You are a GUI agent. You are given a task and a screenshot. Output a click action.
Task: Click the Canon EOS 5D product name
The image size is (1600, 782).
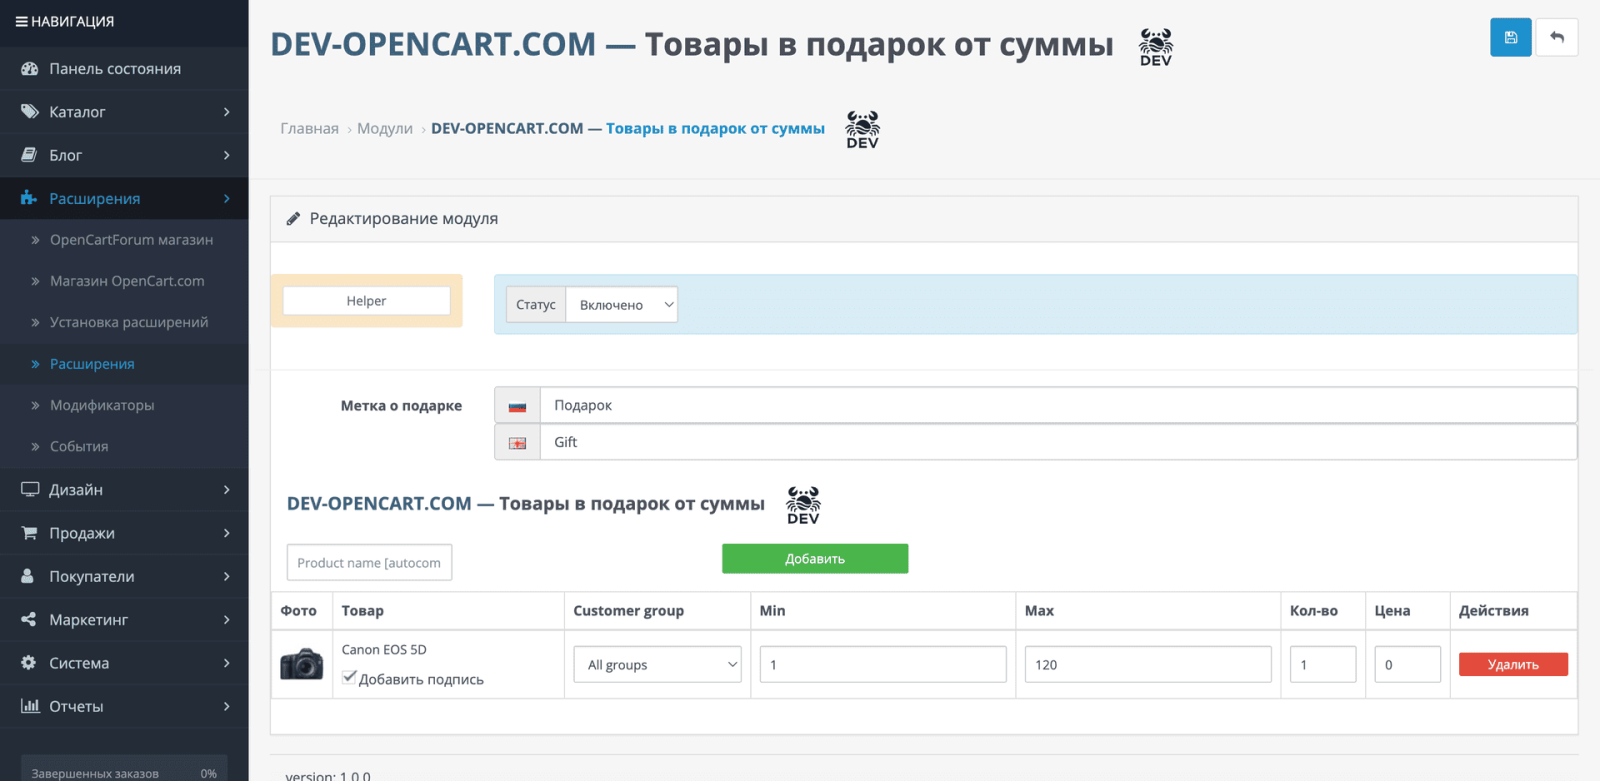(384, 650)
